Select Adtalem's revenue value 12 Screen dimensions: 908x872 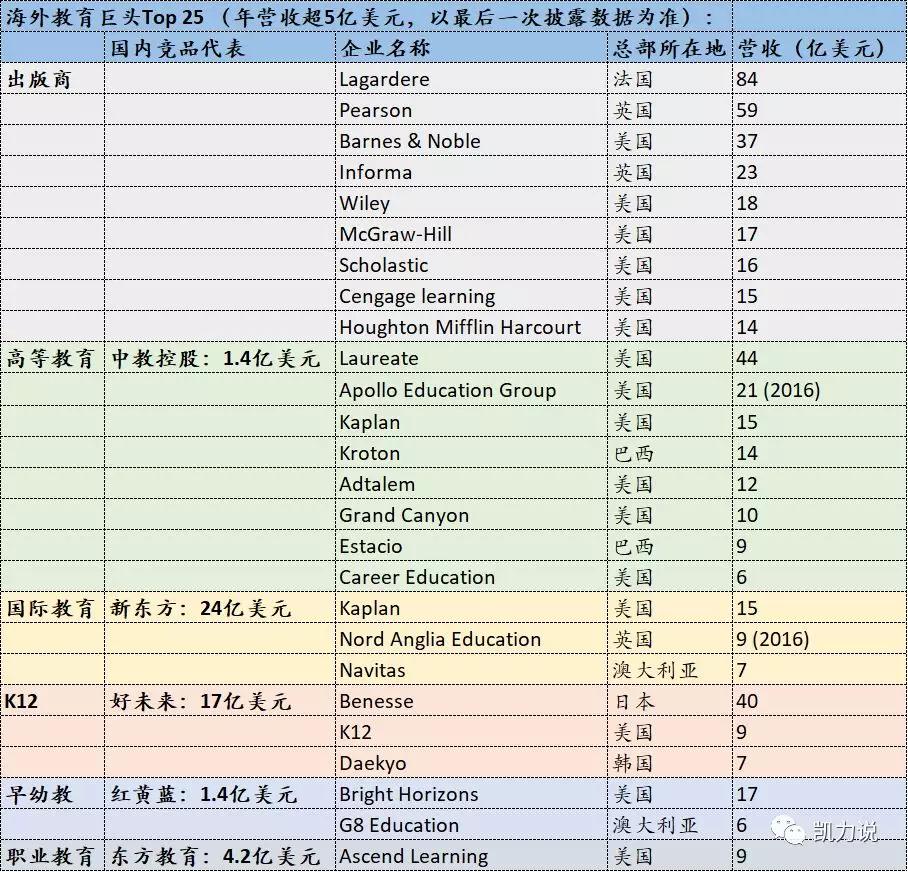[x=747, y=484]
